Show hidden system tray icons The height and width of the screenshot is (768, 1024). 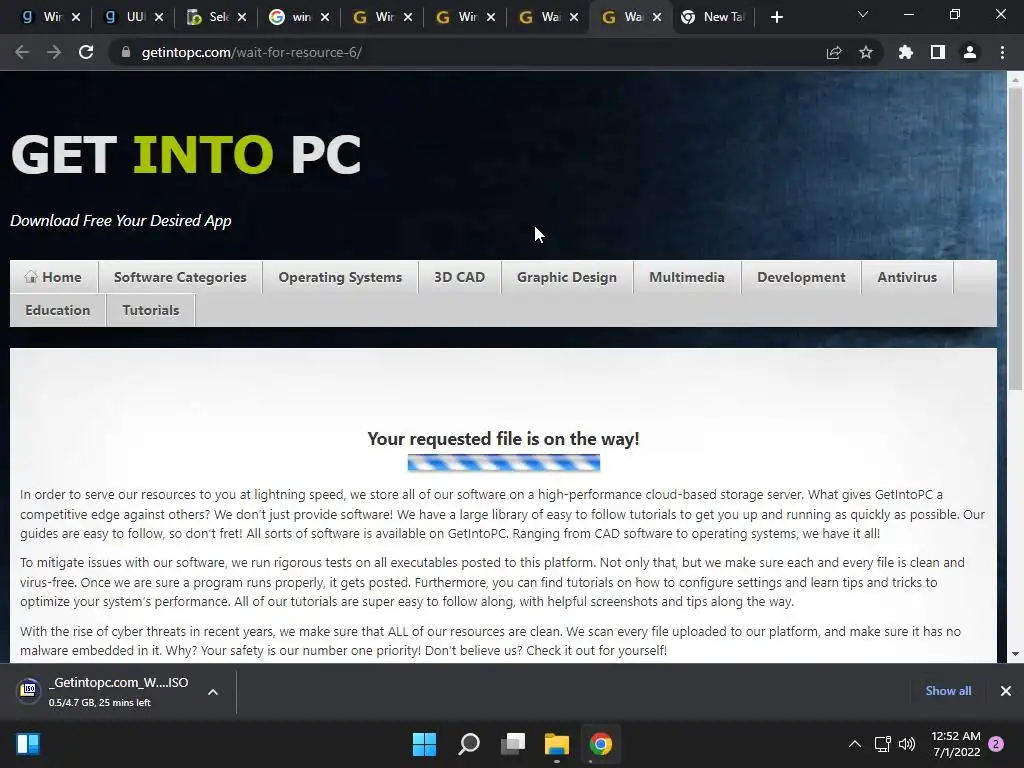(x=854, y=744)
